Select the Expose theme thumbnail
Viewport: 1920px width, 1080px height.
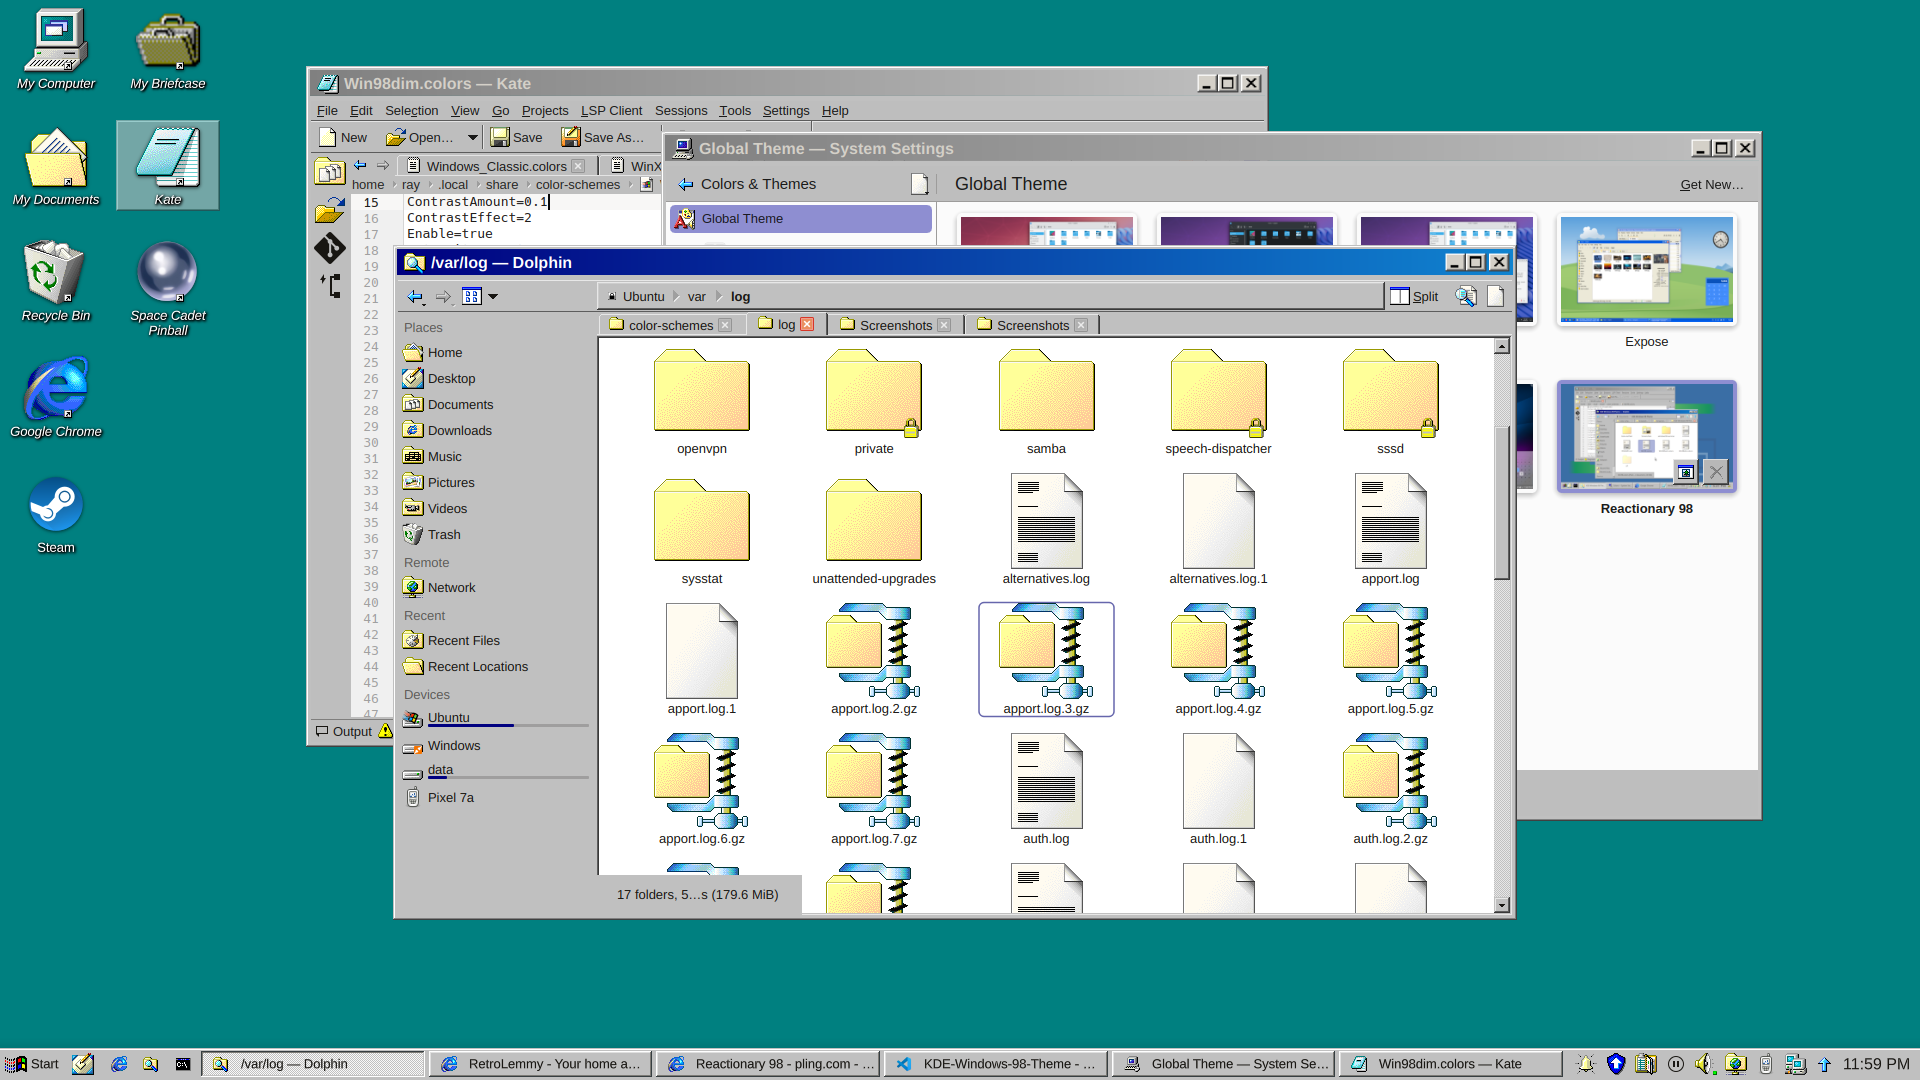click(x=1646, y=271)
